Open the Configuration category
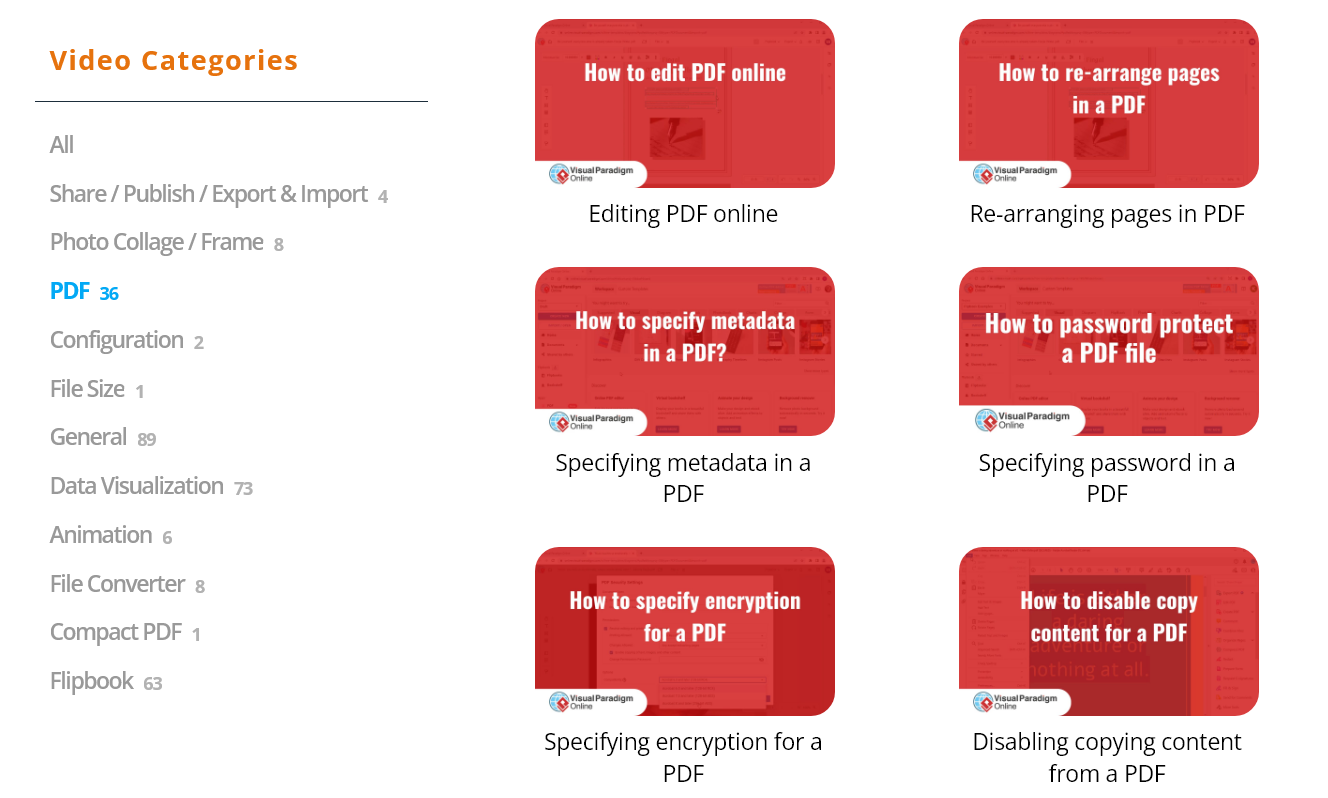This screenshot has height=798, width=1328. point(117,340)
